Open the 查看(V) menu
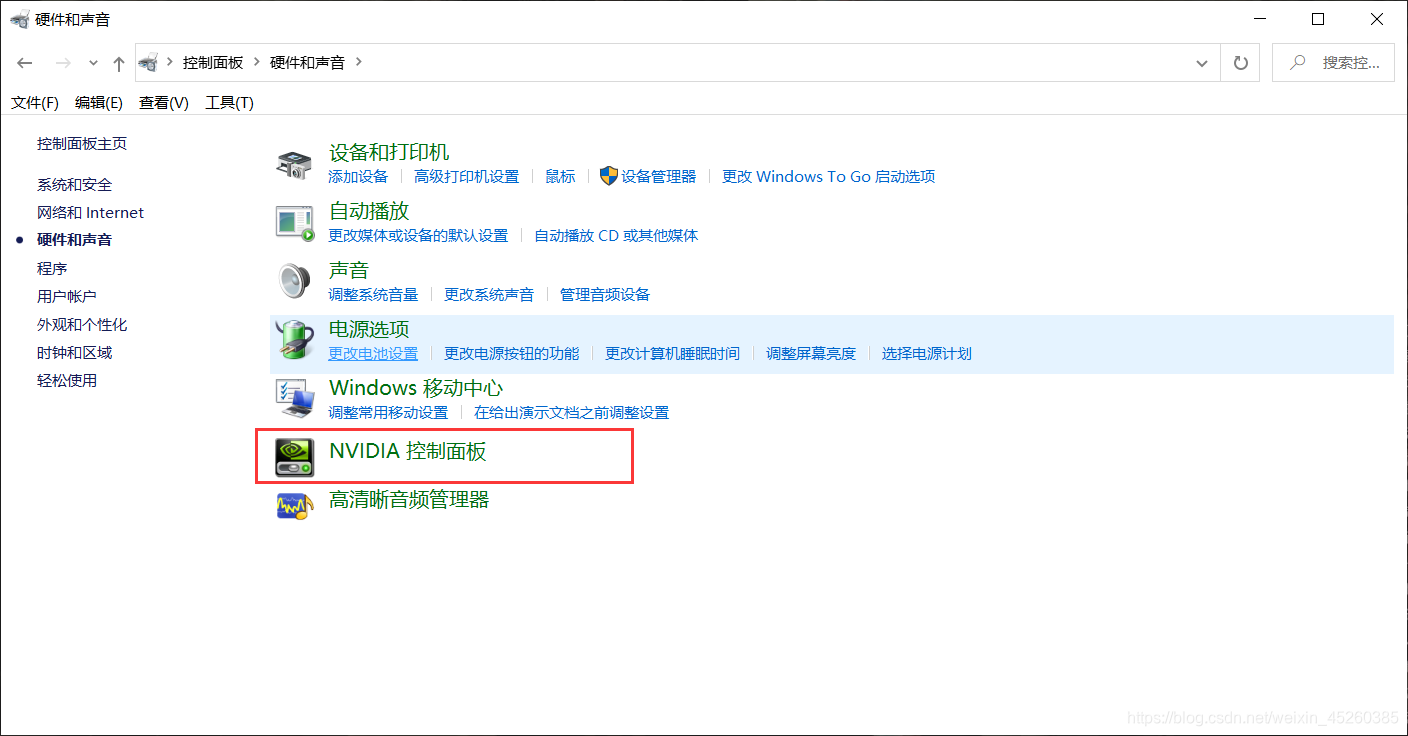Image resolution: width=1408 pixels, height=736 pixels. pos(164,103)
